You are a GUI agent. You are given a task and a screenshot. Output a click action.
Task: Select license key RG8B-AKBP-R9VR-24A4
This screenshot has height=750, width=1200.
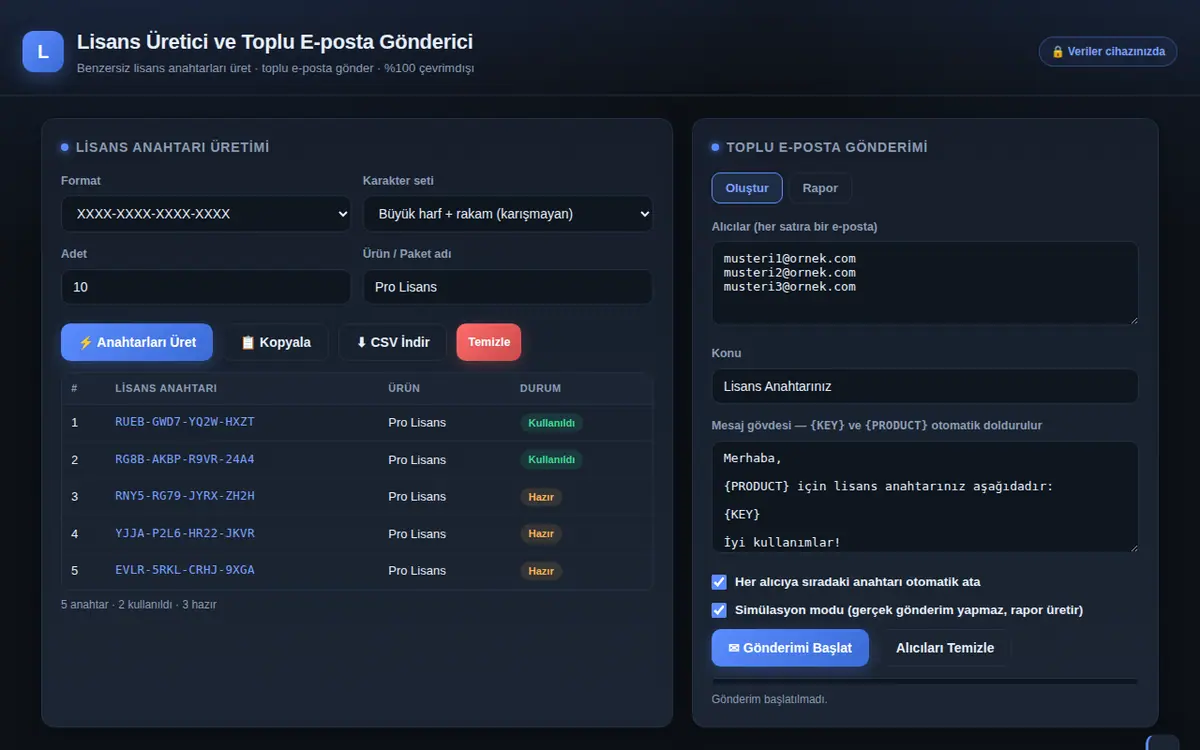click(185, 459)
